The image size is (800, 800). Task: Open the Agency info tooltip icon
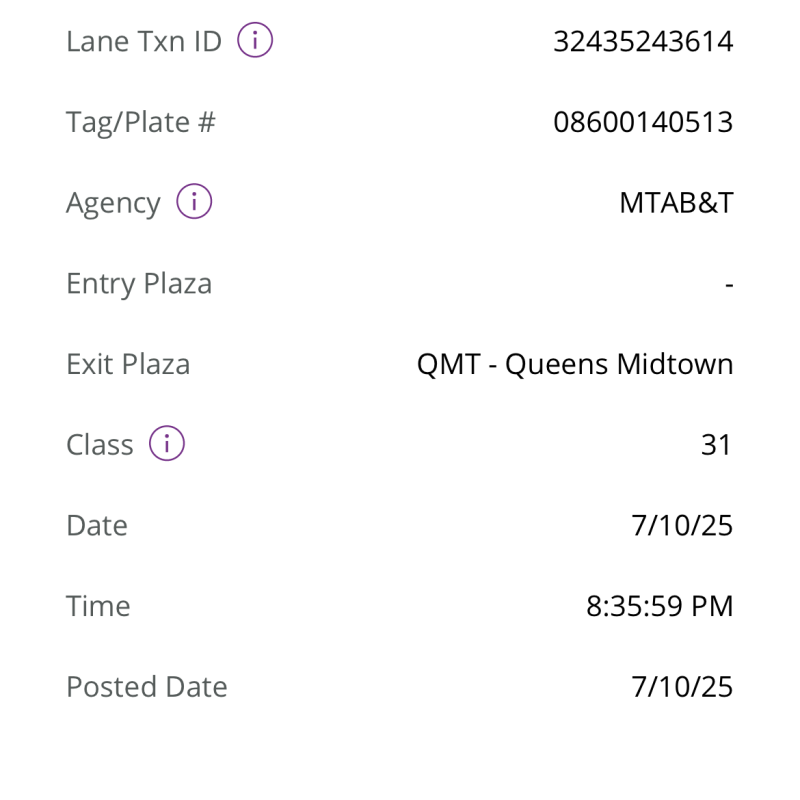point(194,202)
